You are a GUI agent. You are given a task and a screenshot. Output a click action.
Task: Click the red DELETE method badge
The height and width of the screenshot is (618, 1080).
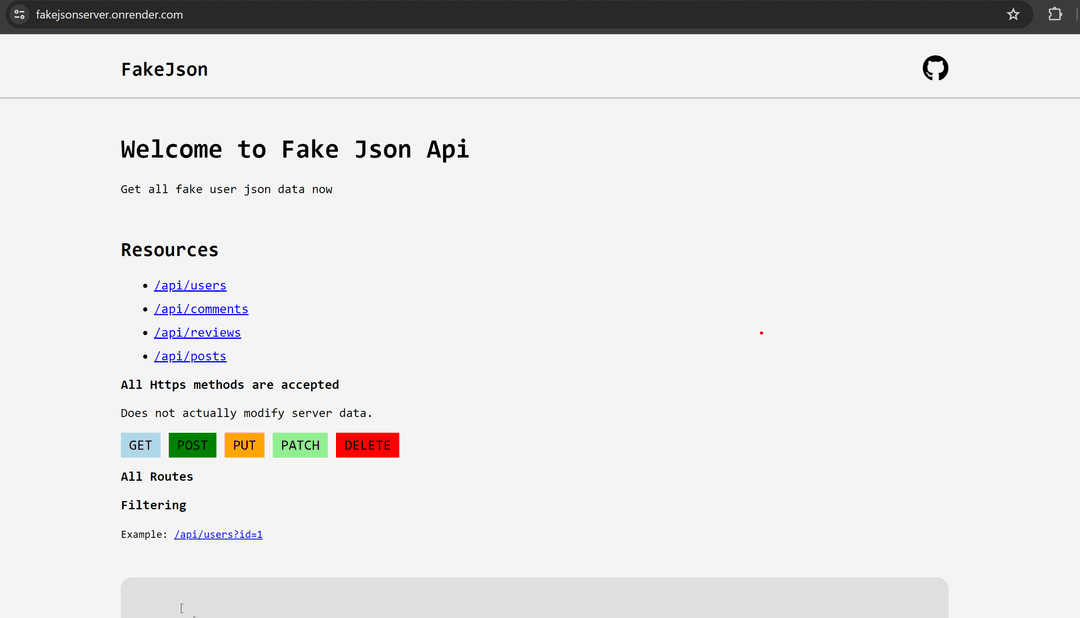pos(367,445)
